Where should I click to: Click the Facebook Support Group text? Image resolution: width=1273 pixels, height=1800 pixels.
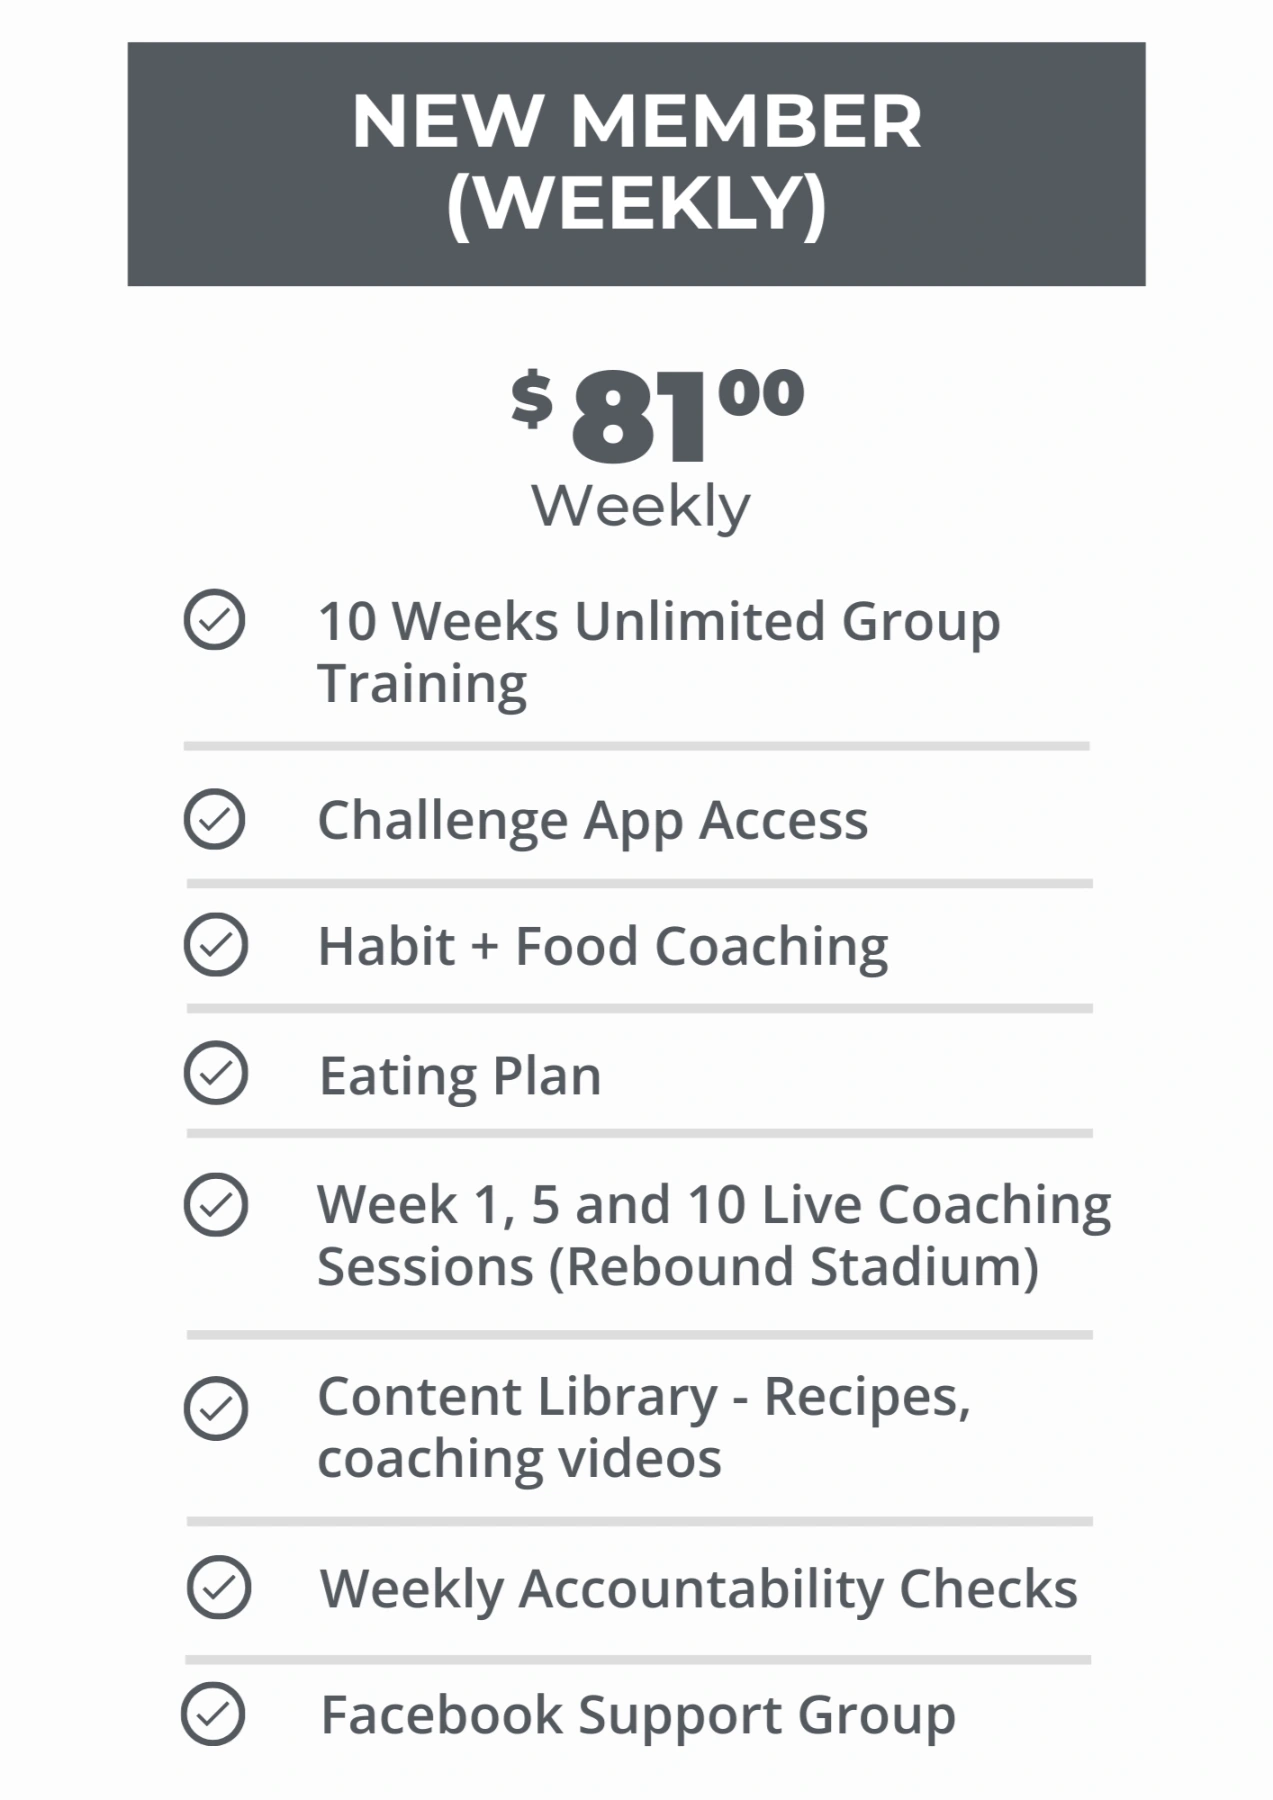pyautogui.click(x=637, y=1715)
